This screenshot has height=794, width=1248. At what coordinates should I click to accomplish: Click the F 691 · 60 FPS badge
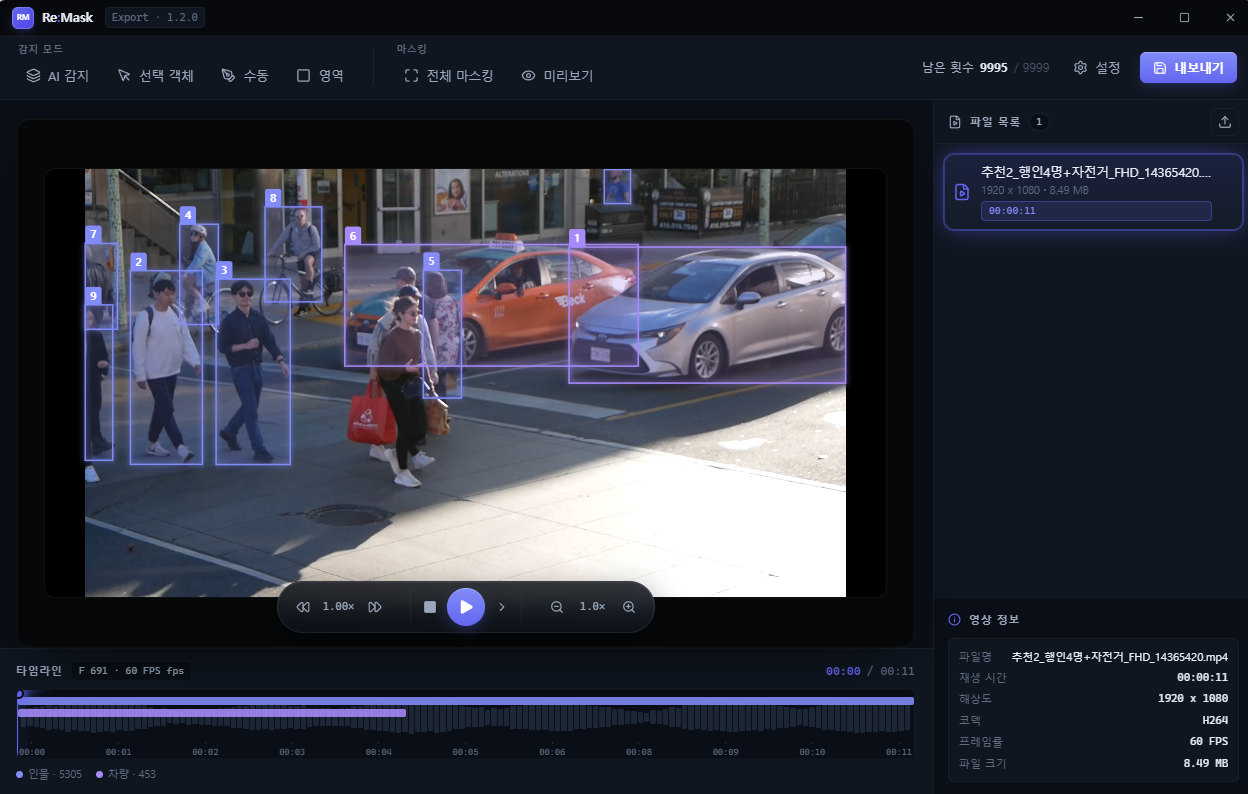[x=131, y=671]
